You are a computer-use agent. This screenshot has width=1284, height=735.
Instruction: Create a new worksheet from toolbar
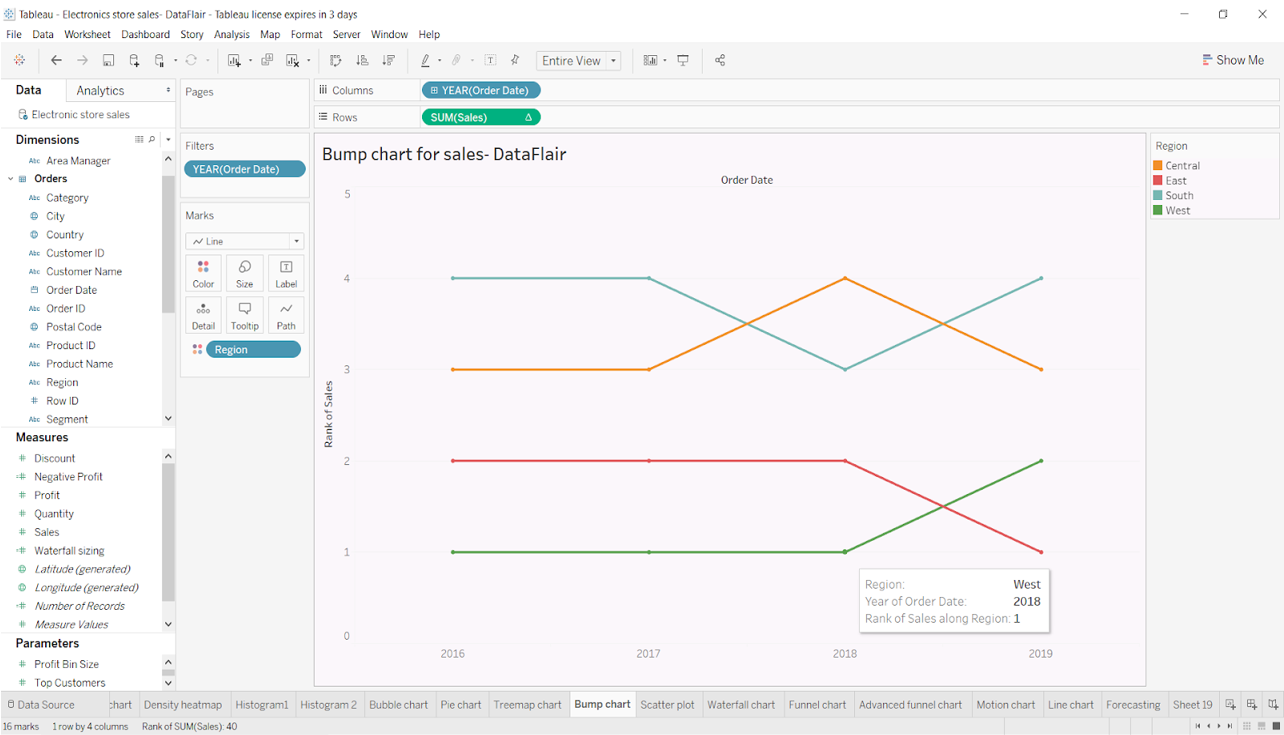234,60
